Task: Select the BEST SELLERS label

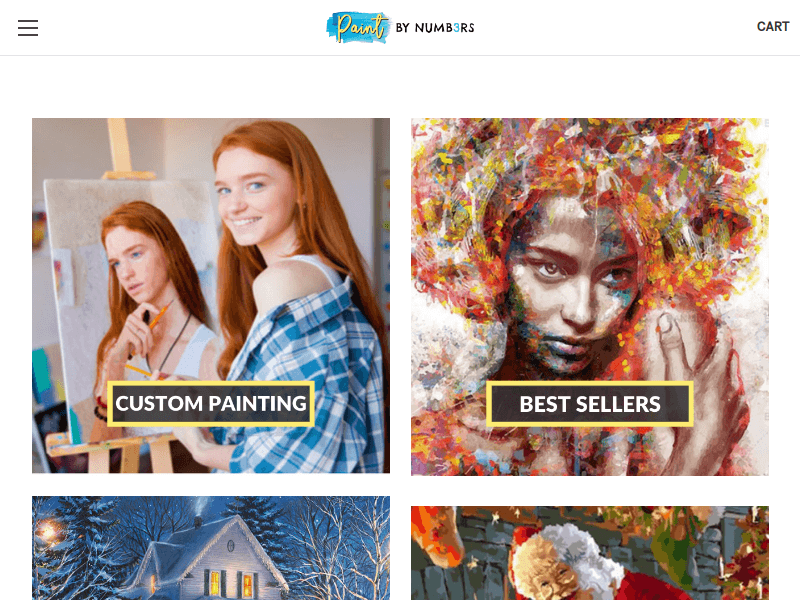Action: [x=590, y=404]
